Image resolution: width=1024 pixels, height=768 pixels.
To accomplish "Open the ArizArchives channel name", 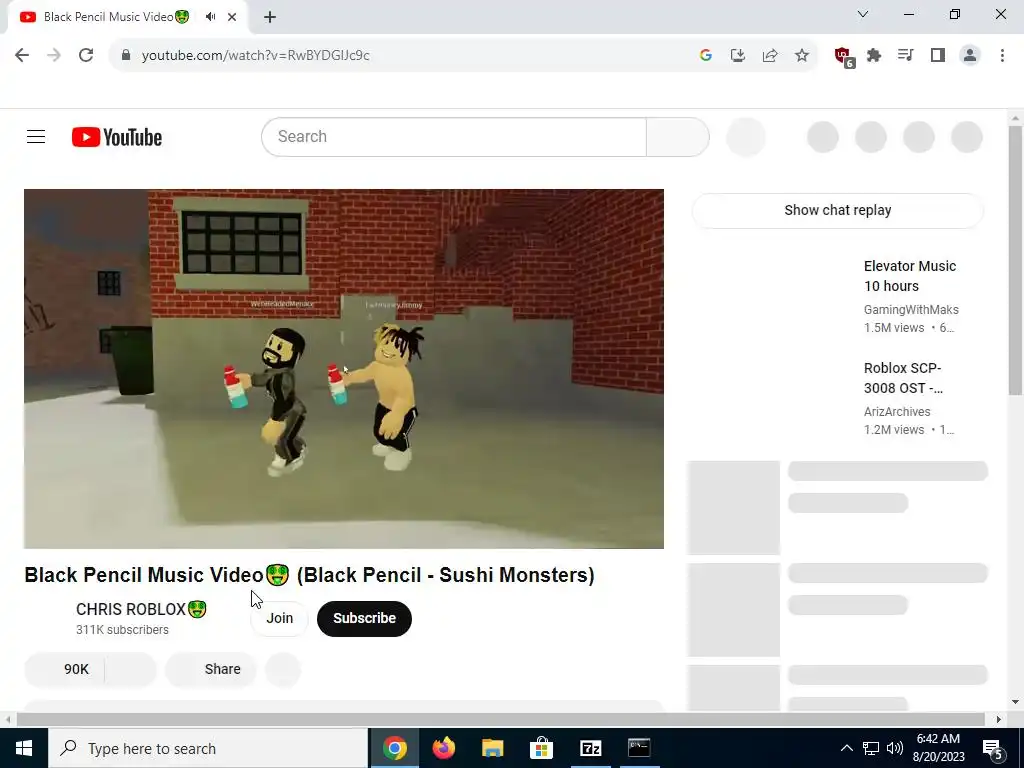I will point(897,411).
